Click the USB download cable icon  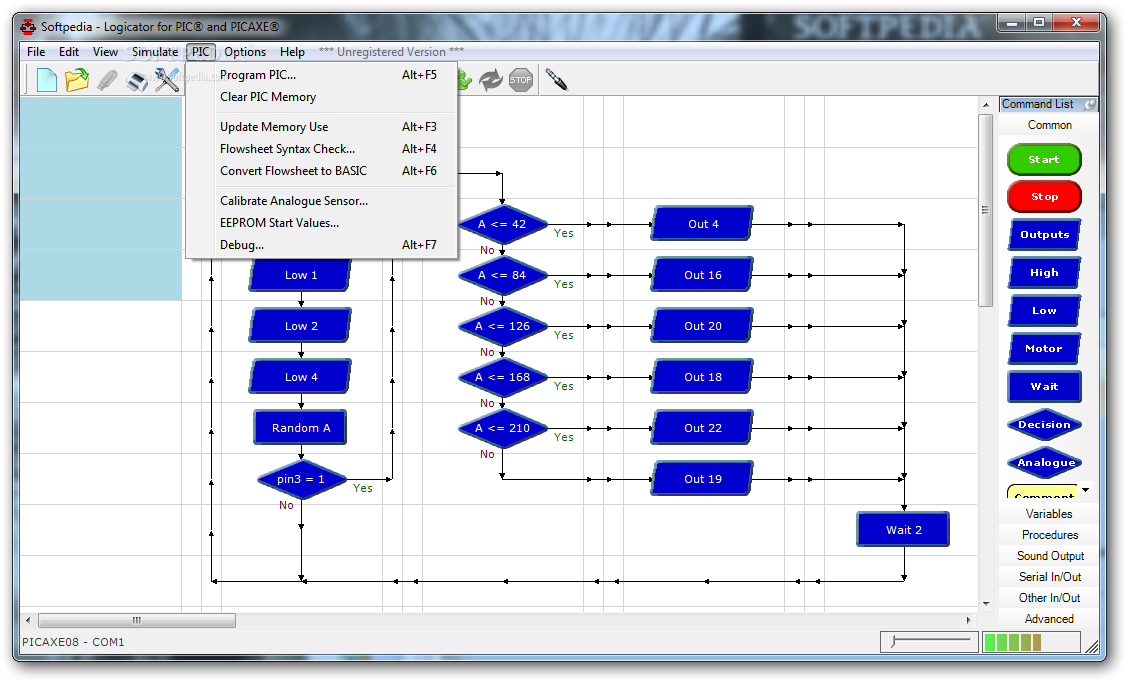point(107,80)
